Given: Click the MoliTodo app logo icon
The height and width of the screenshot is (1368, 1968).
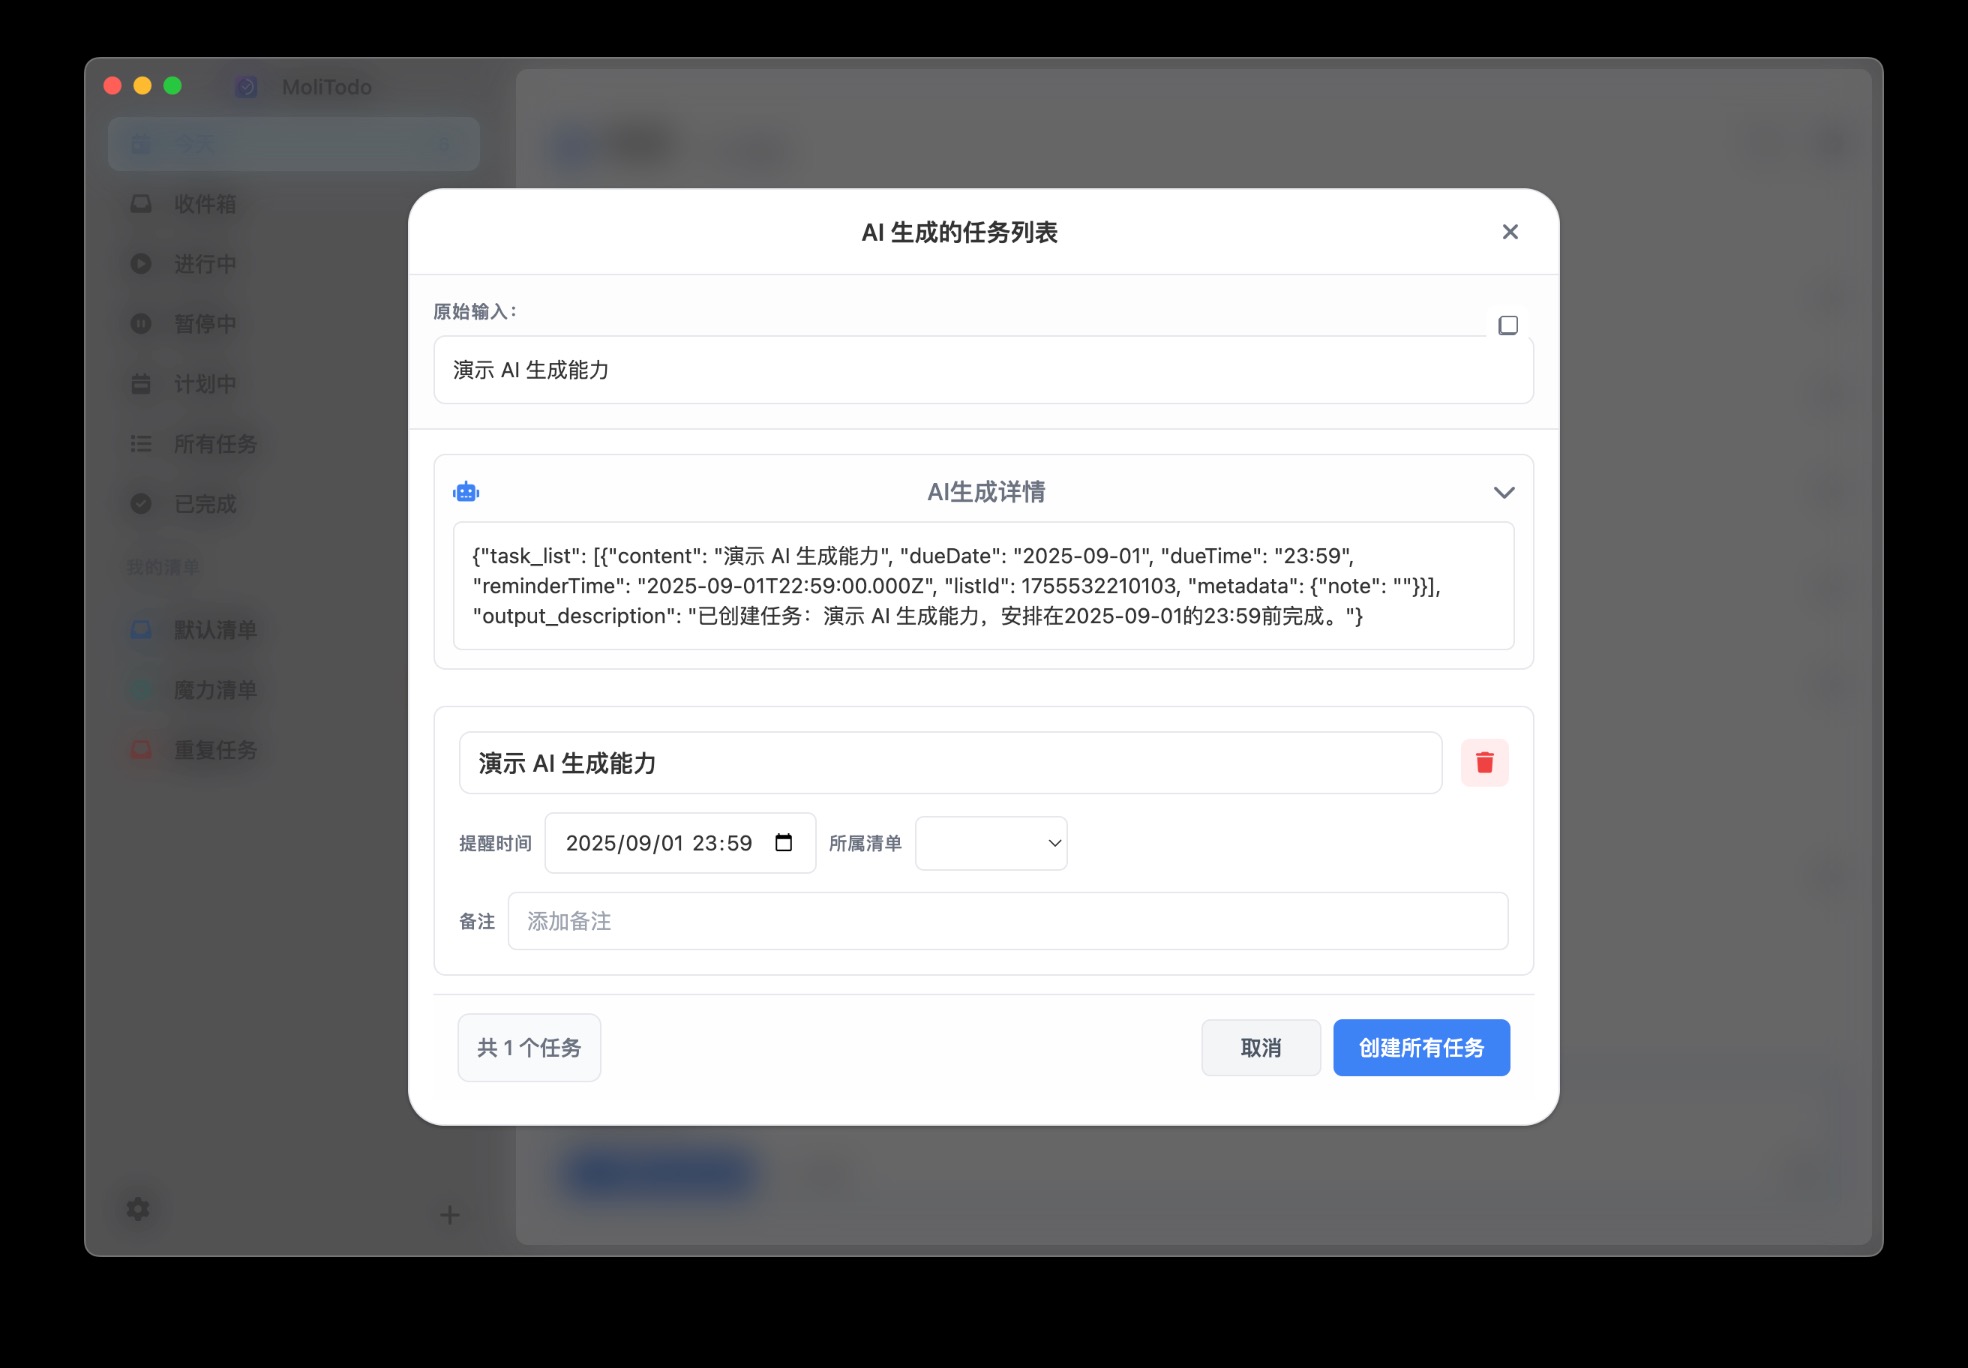Looking at the screenshot, I should pyautogui.click(x=246, y=87).
